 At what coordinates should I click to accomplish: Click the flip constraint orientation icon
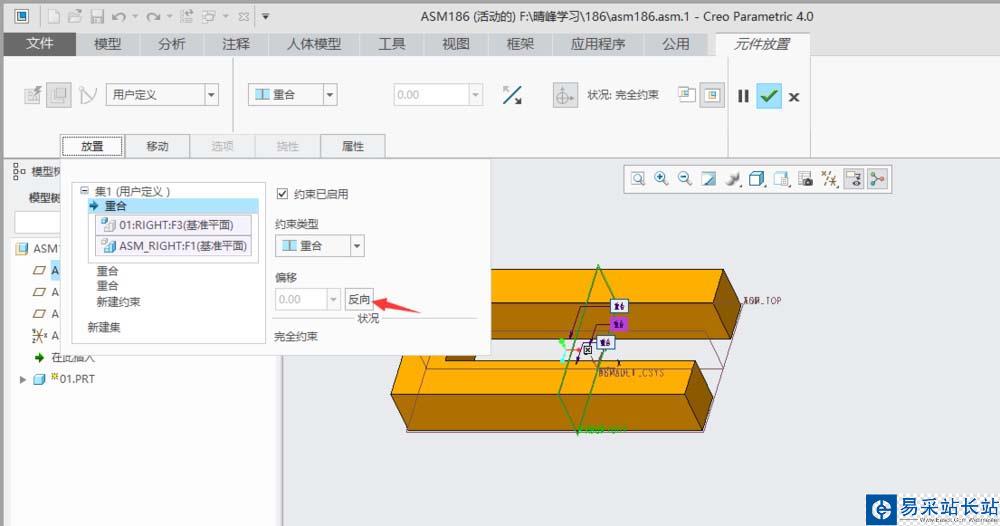[x=511, y=95]
